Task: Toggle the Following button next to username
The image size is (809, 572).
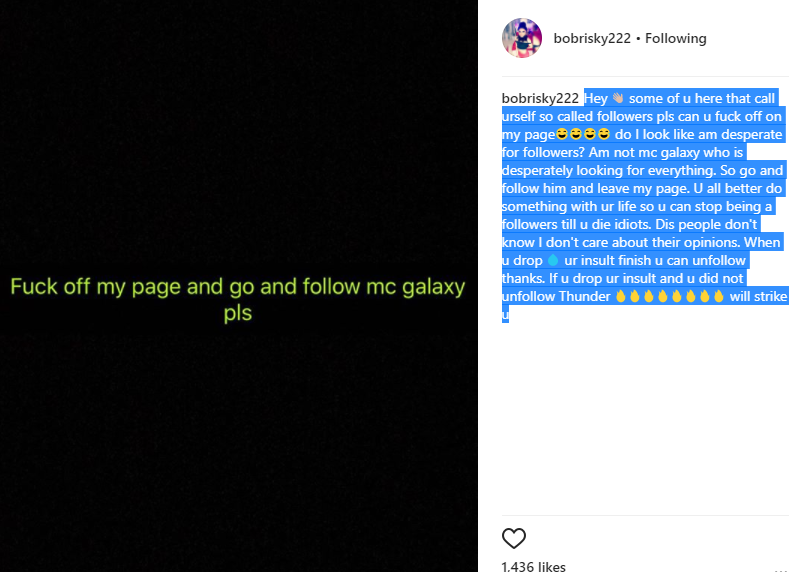Action: click(675, 38)
